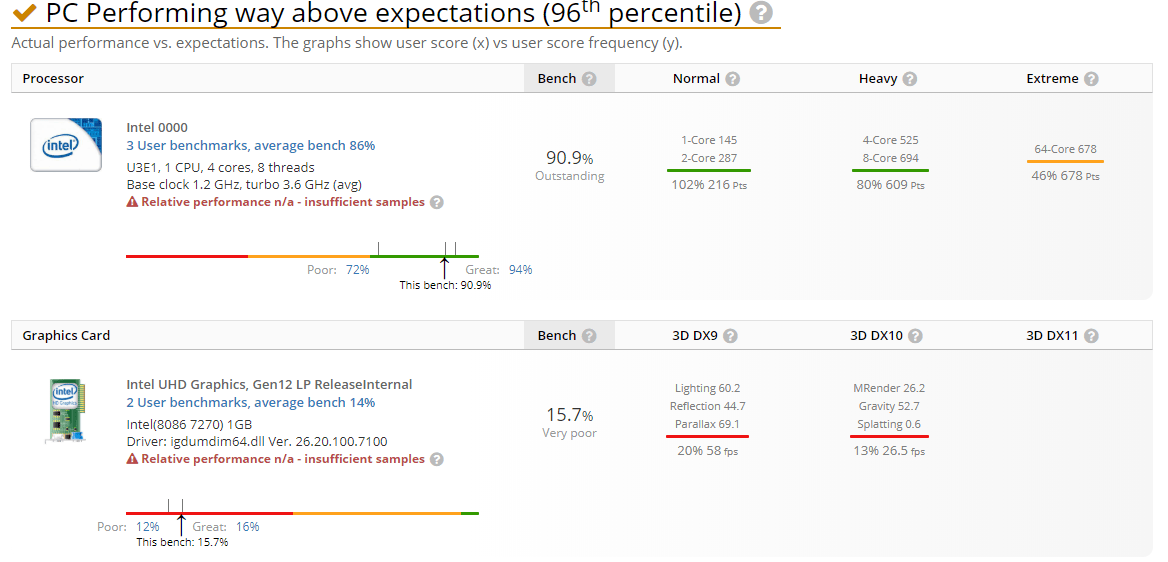Click help icon next to 3D DX11
Viewport: 1168px width, 562px height.
point(1091,336)
